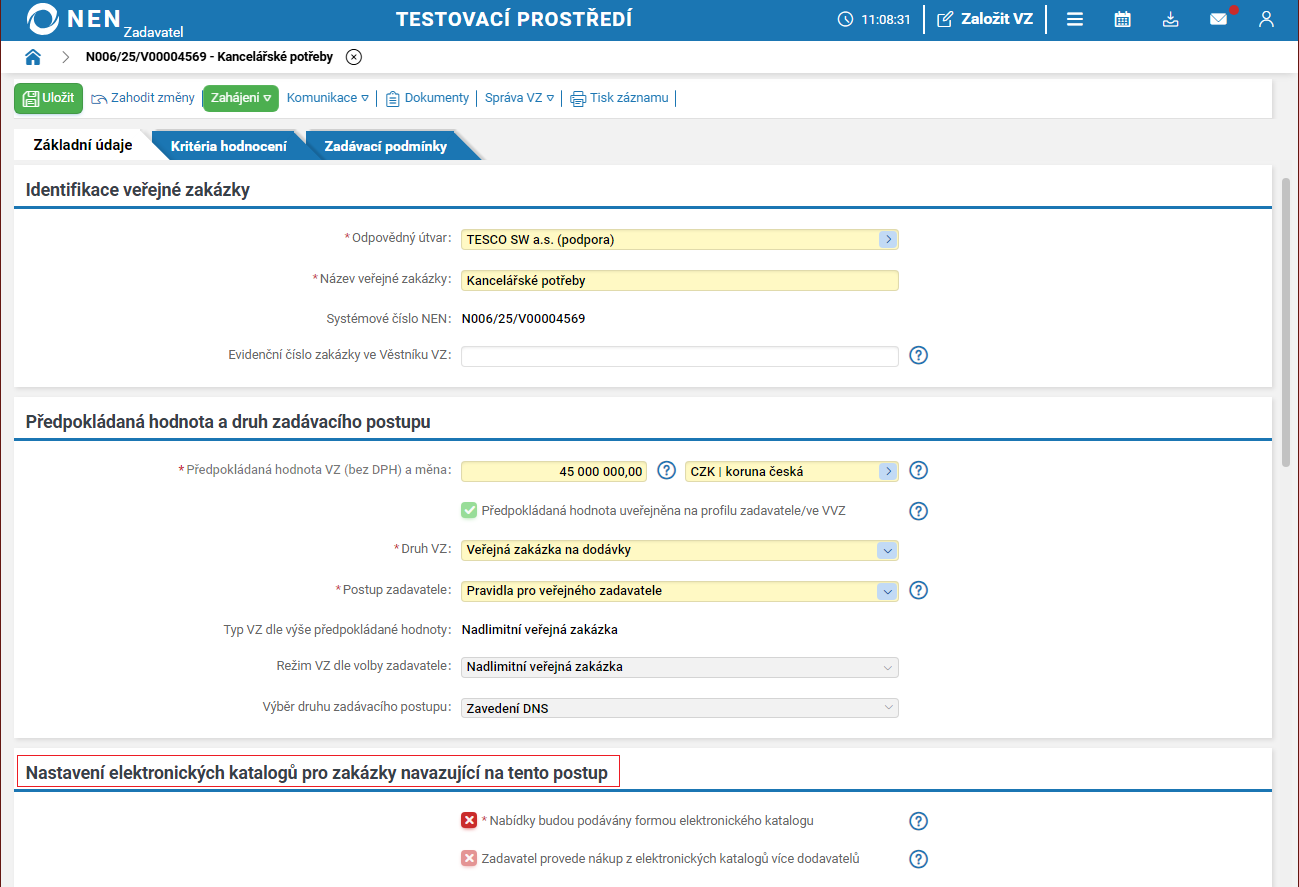This screenshot has height=887, width=1299.
Task: Toggle Nabídky budou podávány formou katalogu
Action: pyautogui.click(x=469, y=821)
